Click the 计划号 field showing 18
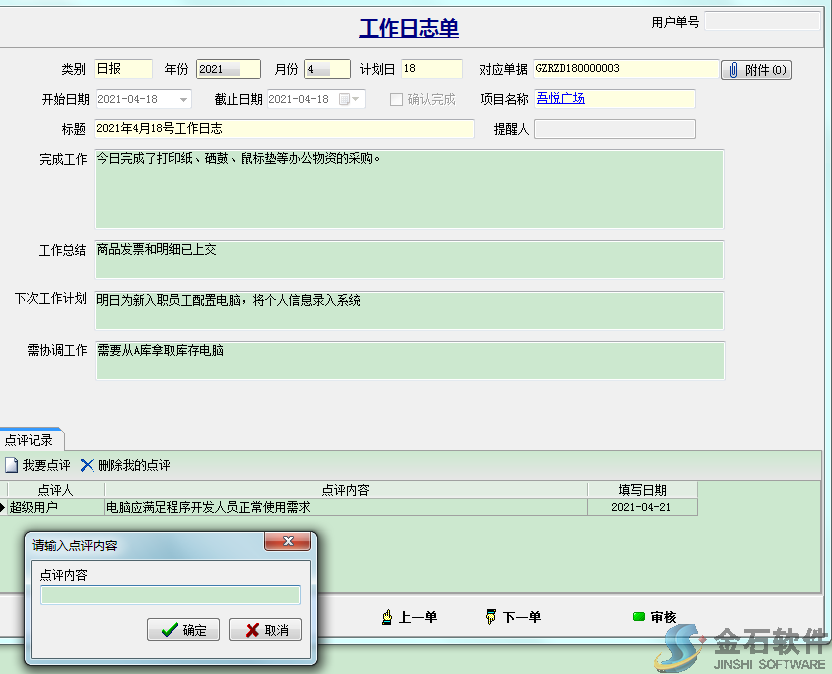This screenshot has height=674, width=832. (430, 69)
